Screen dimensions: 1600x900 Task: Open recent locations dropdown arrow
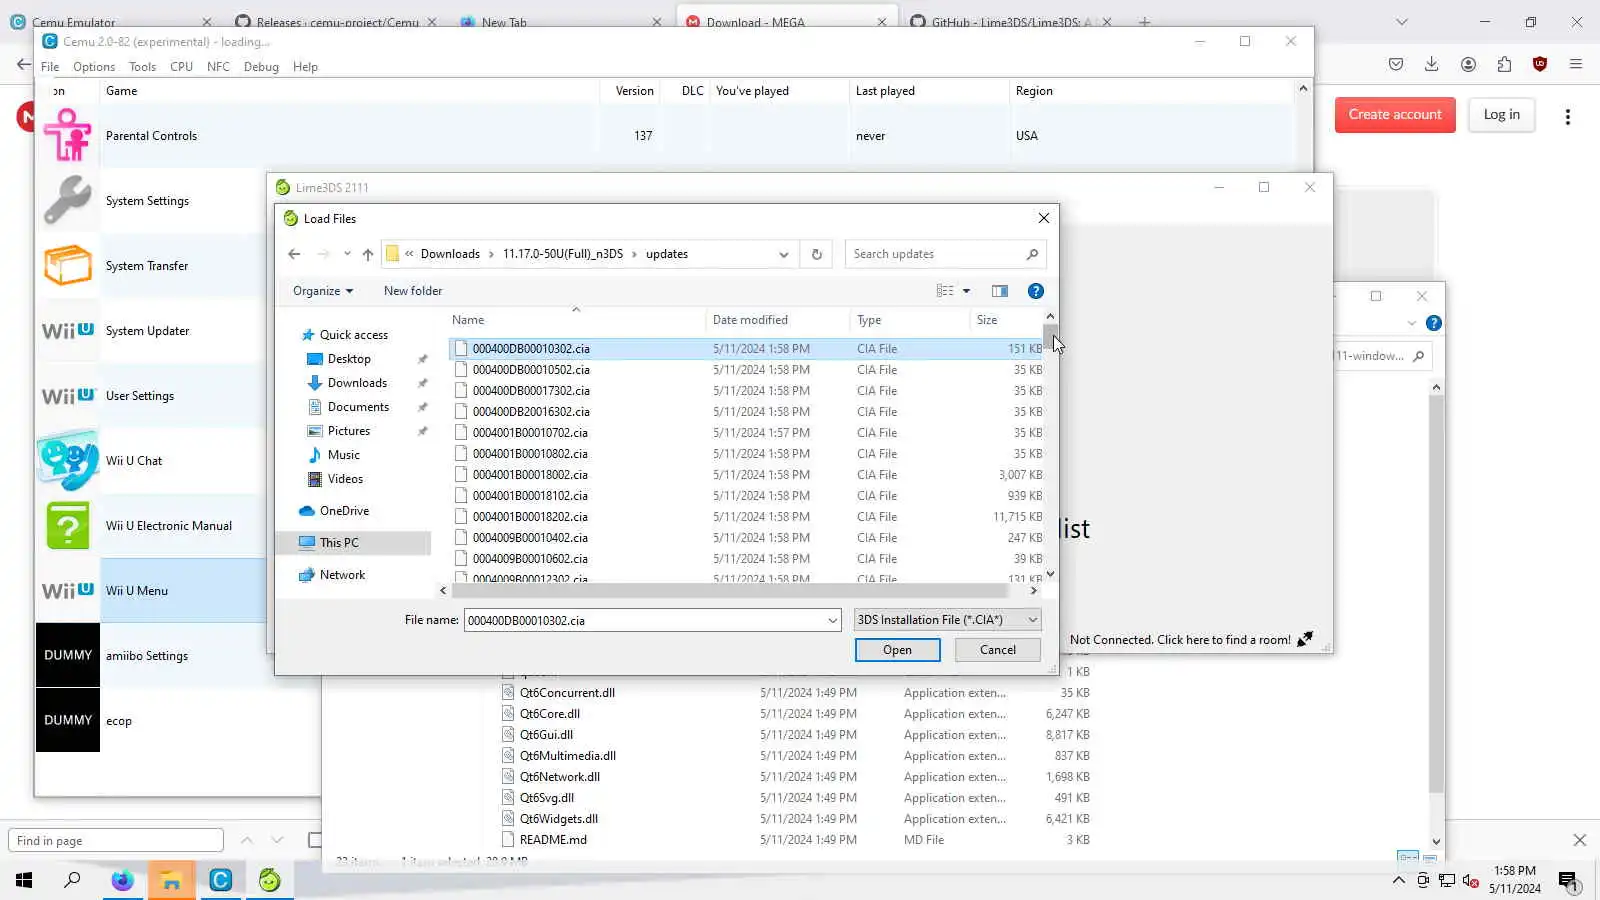coord(347,254)
